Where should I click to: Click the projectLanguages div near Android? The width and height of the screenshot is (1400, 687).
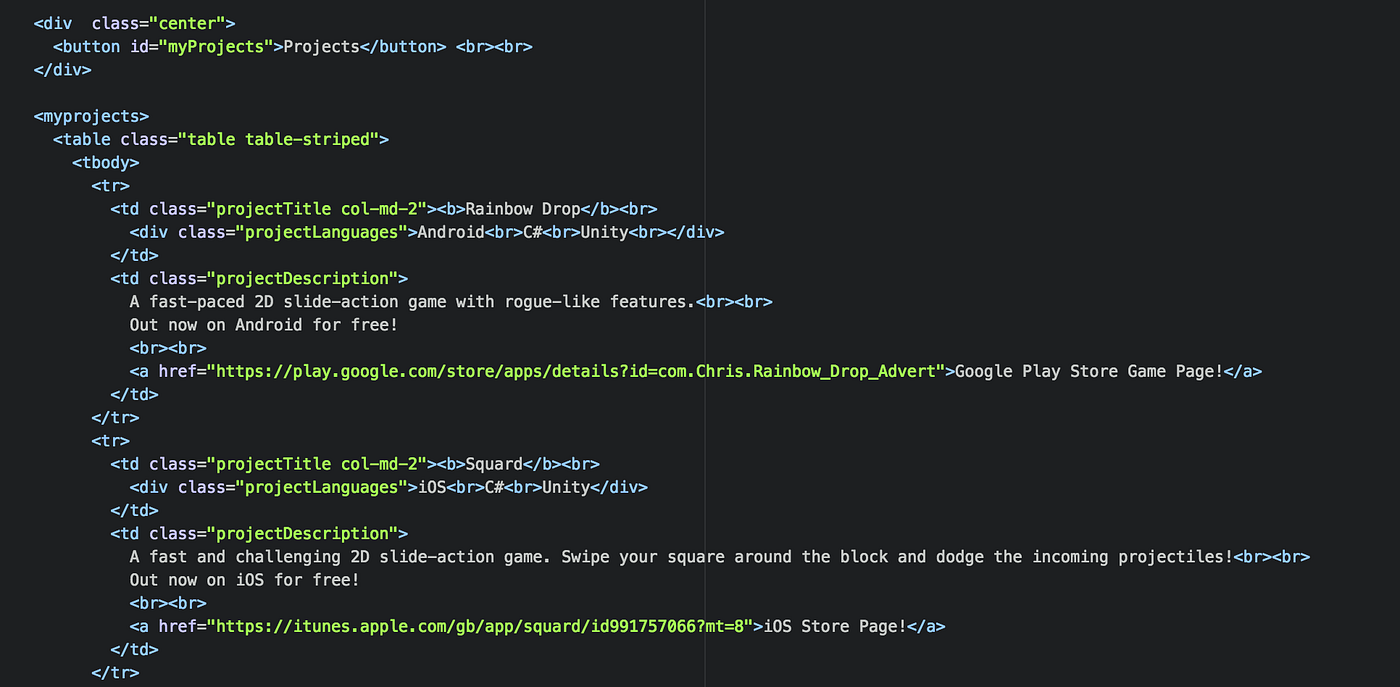point(272,231)
